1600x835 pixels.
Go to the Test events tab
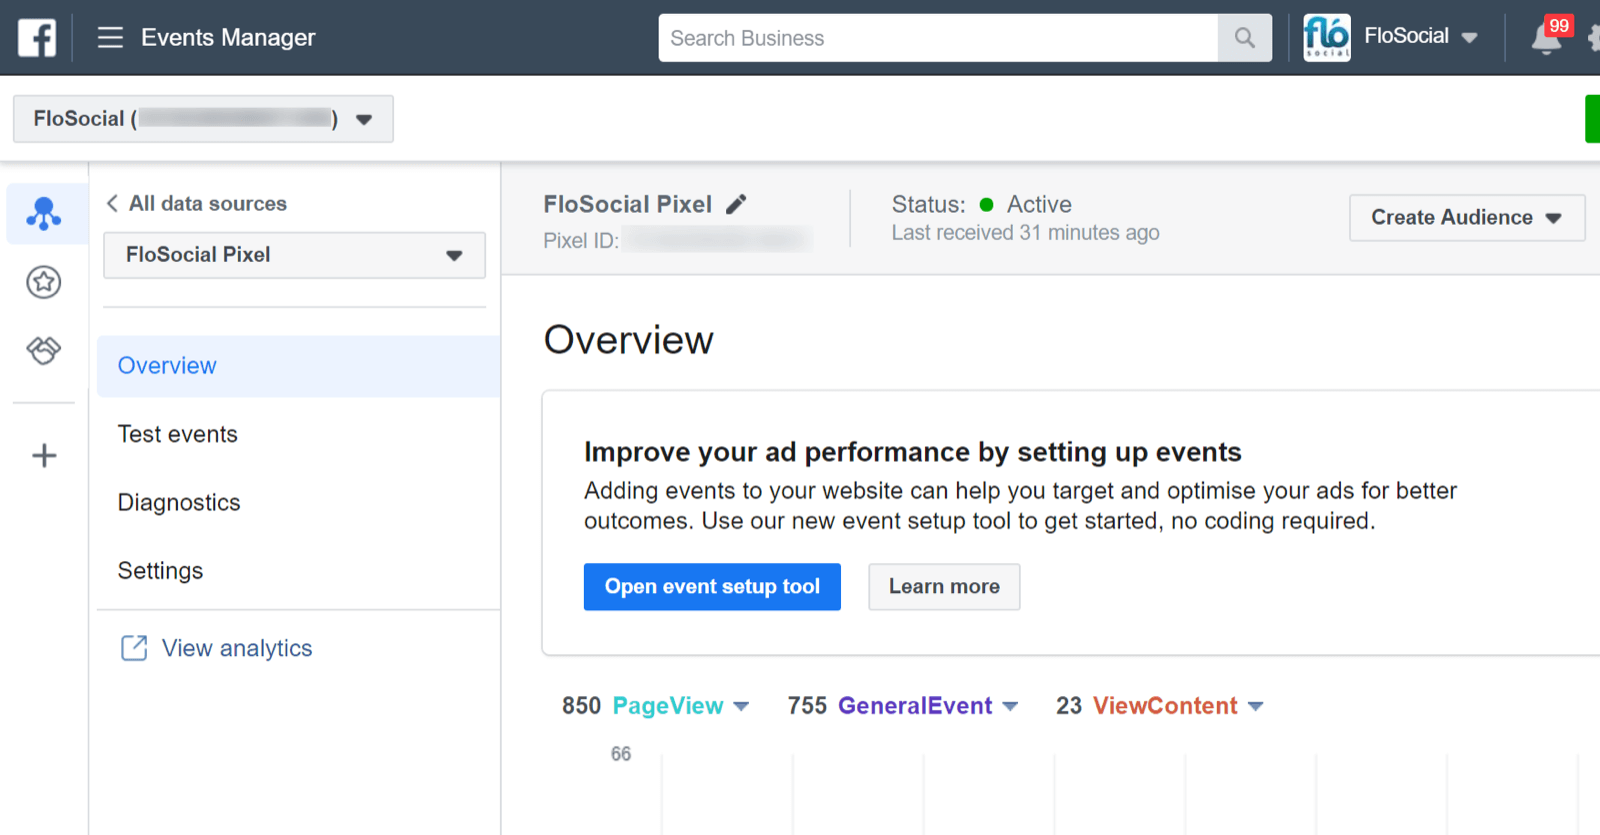point(178,434)
